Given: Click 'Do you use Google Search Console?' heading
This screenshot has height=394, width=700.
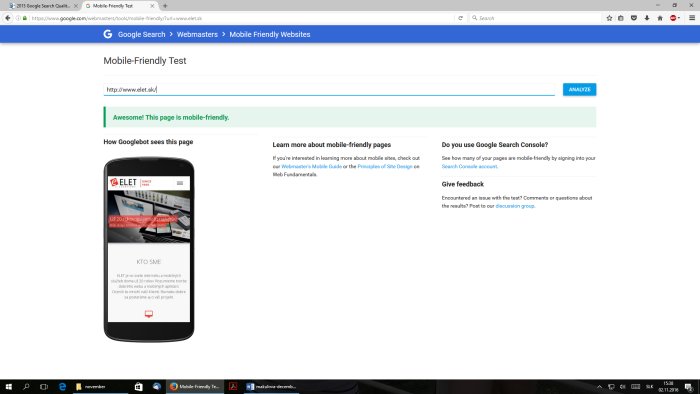Looking at the screenshot, I should pos(495,145).
